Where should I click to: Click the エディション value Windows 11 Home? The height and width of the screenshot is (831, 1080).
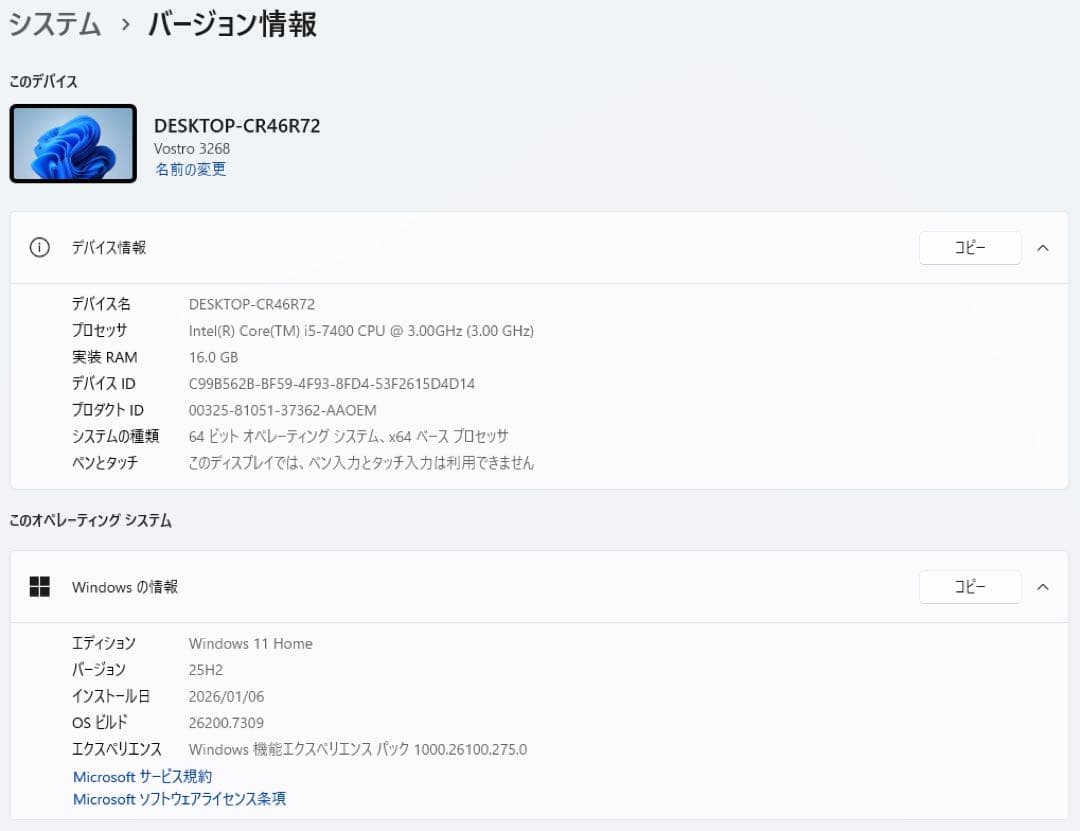point(250,643)
